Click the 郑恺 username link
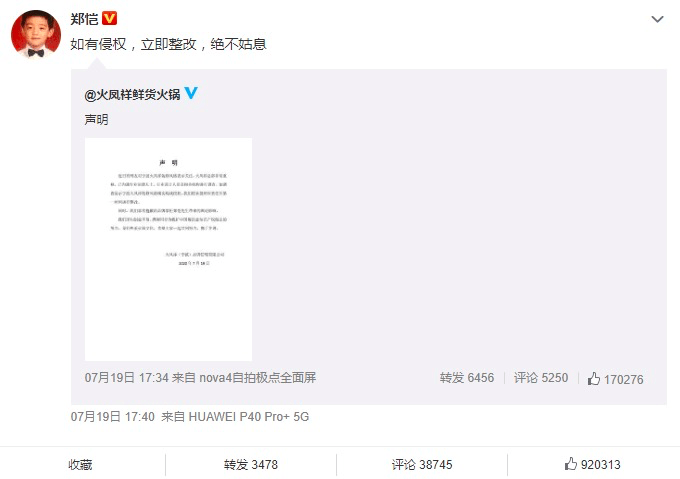680x479 pixels. (x=84, y=19)
